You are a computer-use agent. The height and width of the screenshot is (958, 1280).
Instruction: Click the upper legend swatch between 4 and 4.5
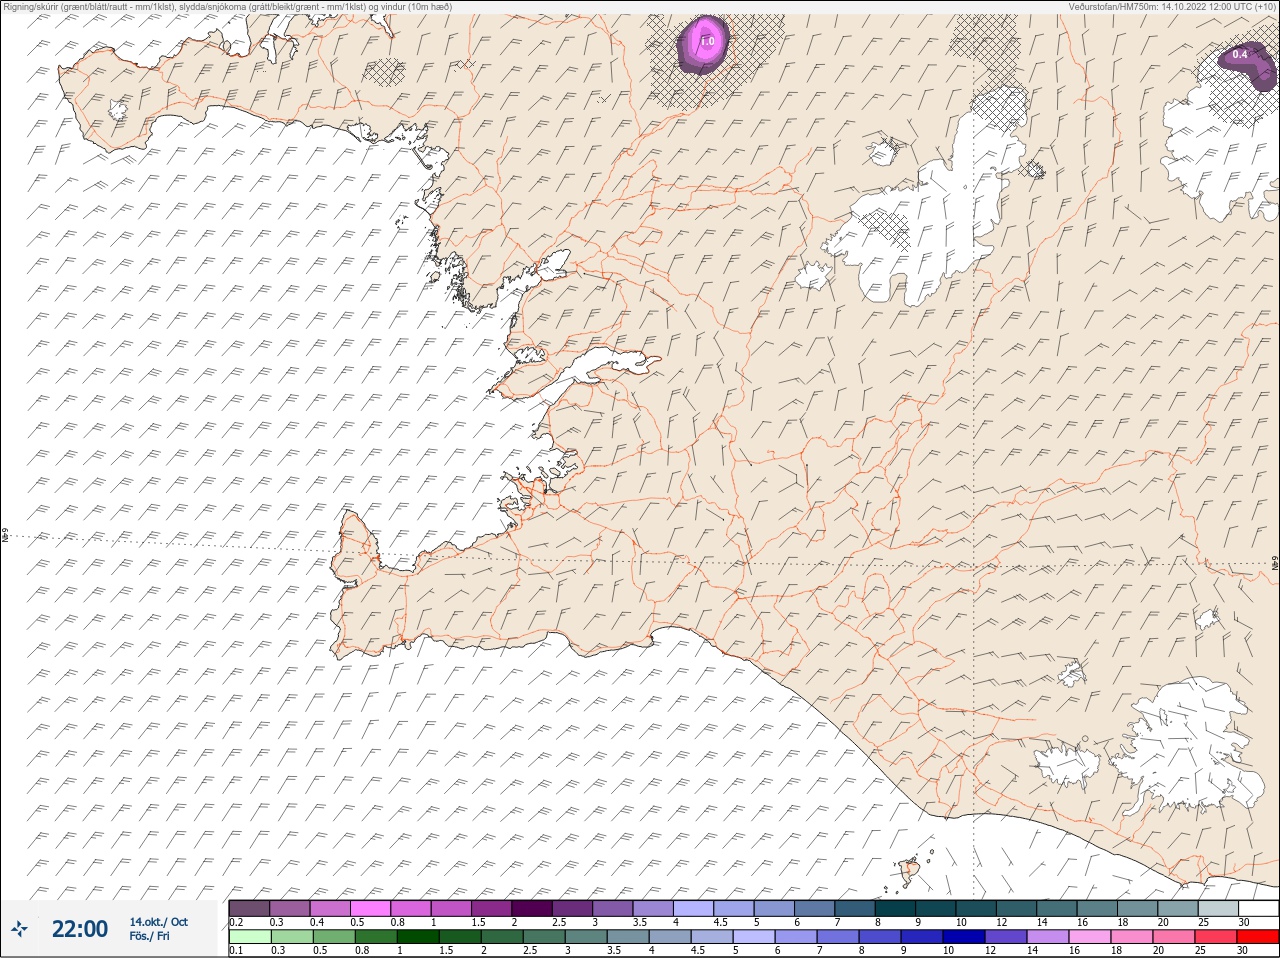pos(693,908)
